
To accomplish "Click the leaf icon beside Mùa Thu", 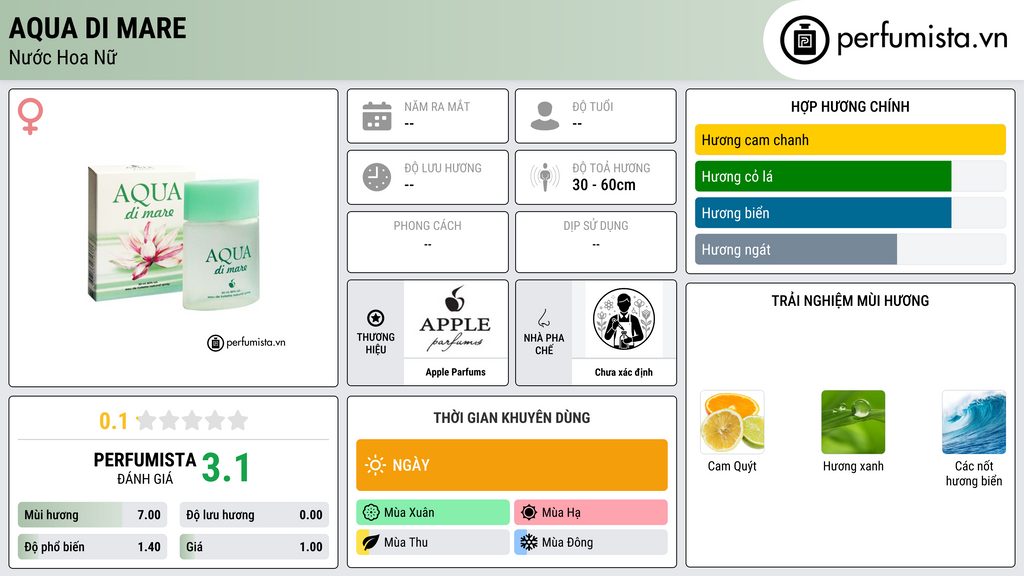I will pyautogui.click(x=371, y=542).
